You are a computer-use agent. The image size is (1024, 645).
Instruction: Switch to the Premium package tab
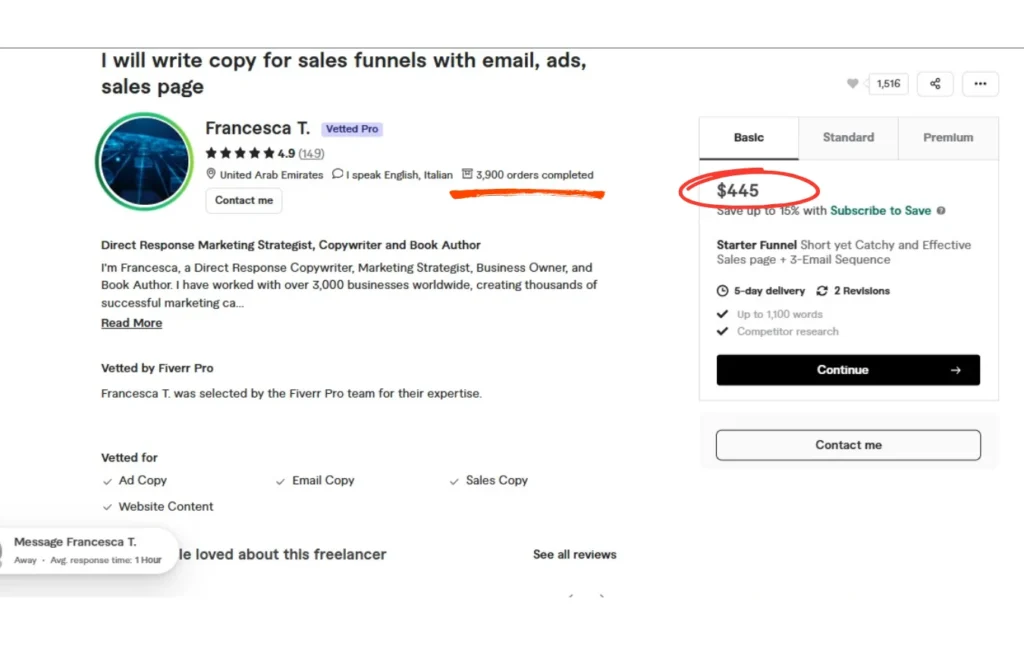pyautogui.click(x=948, y=138)
